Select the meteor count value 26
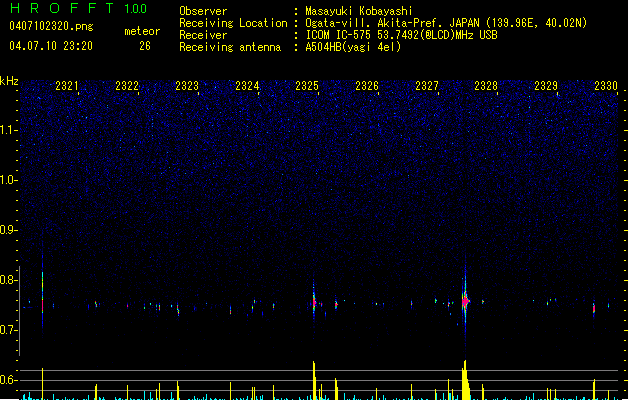 coord(145,46)
